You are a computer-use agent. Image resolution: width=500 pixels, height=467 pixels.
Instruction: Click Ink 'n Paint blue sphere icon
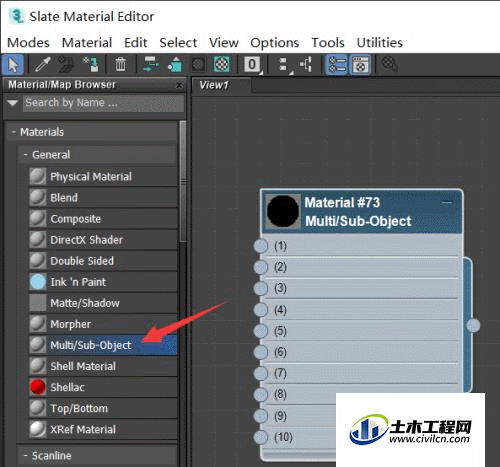click(x=38, y=282)
